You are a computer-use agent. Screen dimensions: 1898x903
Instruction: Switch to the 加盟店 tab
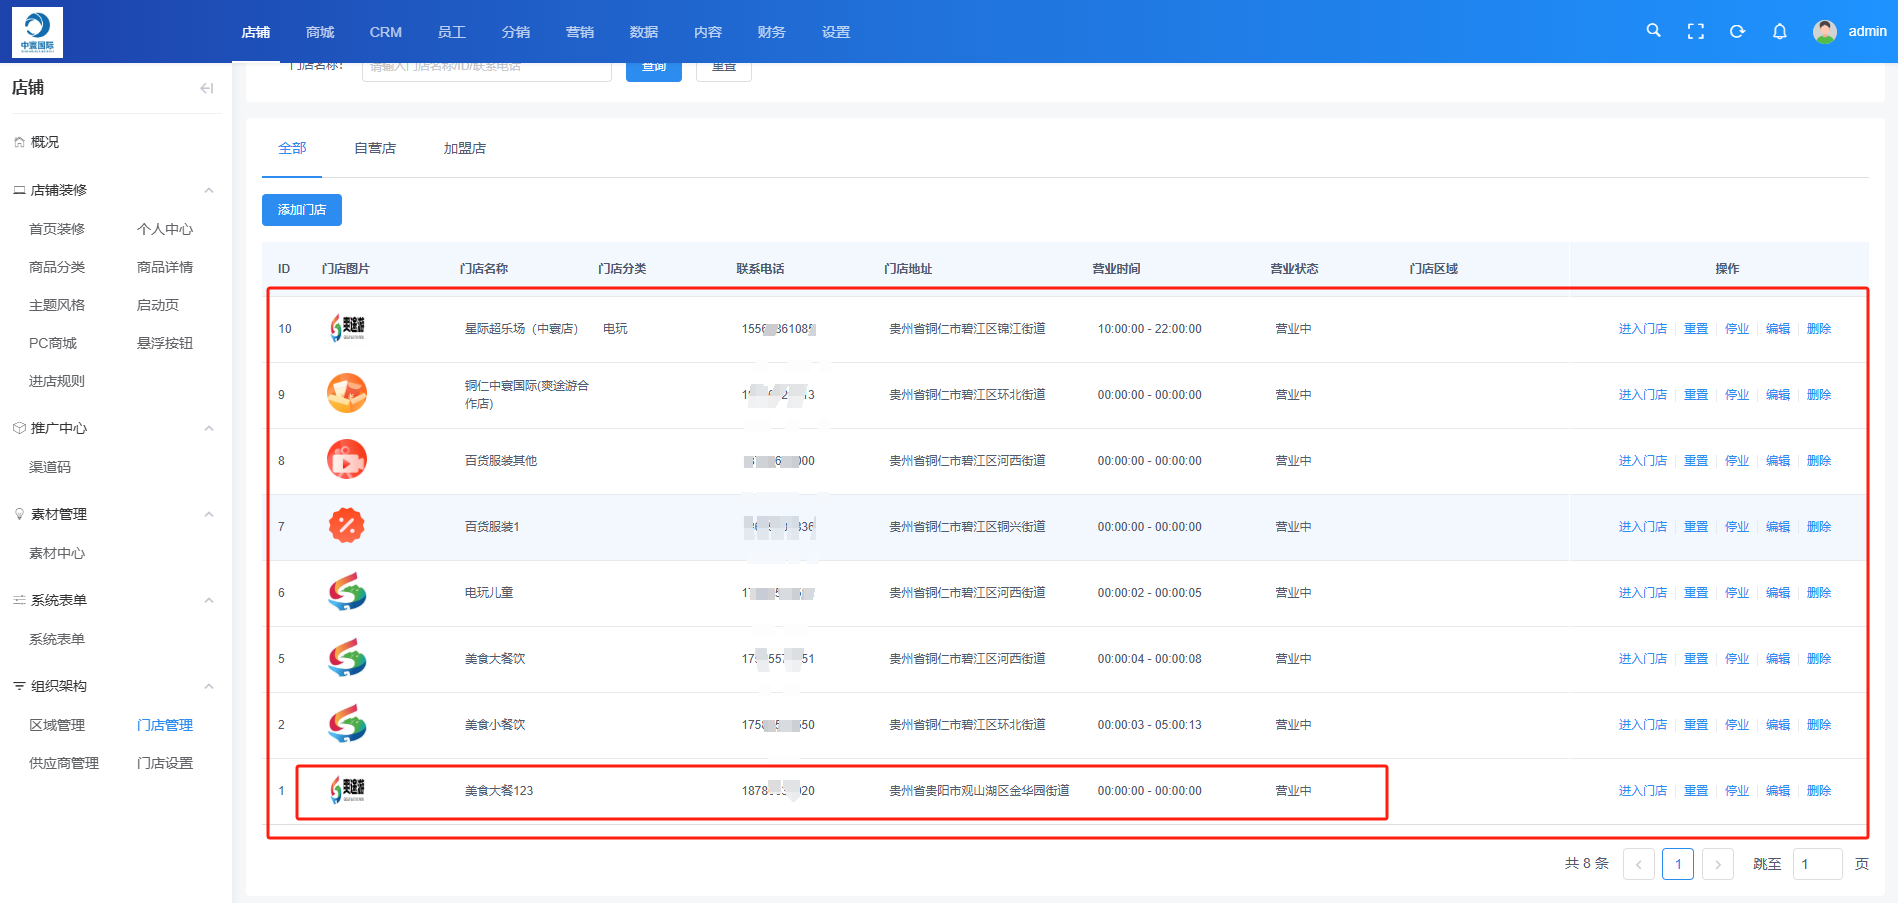pos(465,148)
